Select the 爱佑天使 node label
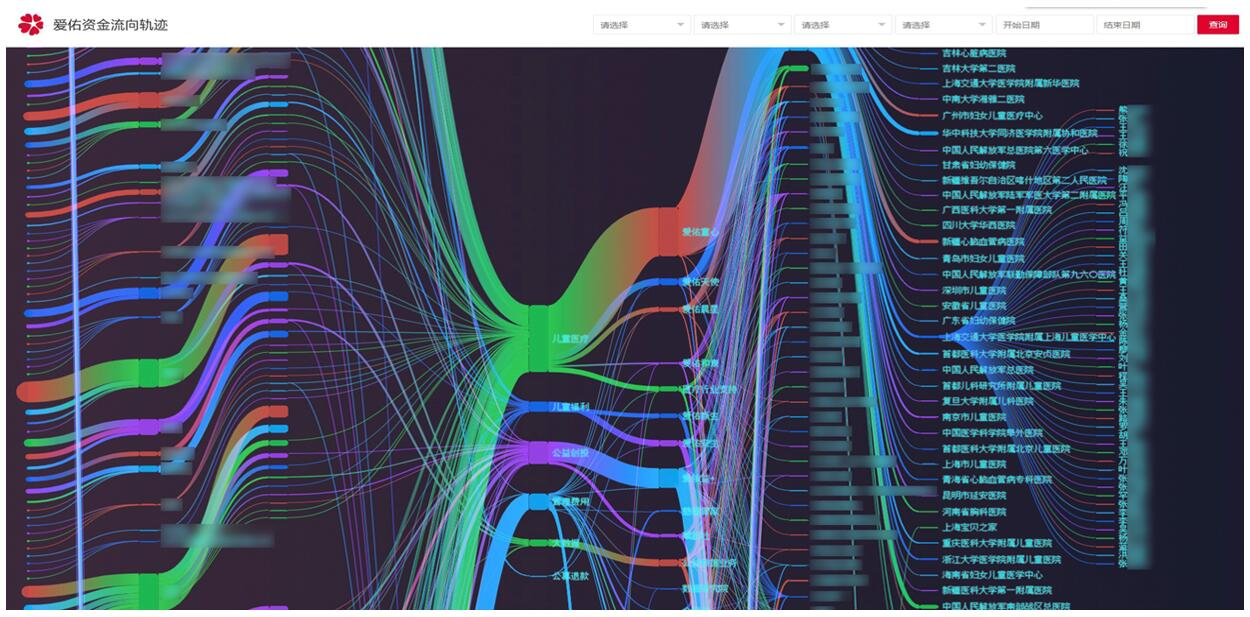Image resolution: width=1250 pixels, height=617 pixels. (700, 282)
